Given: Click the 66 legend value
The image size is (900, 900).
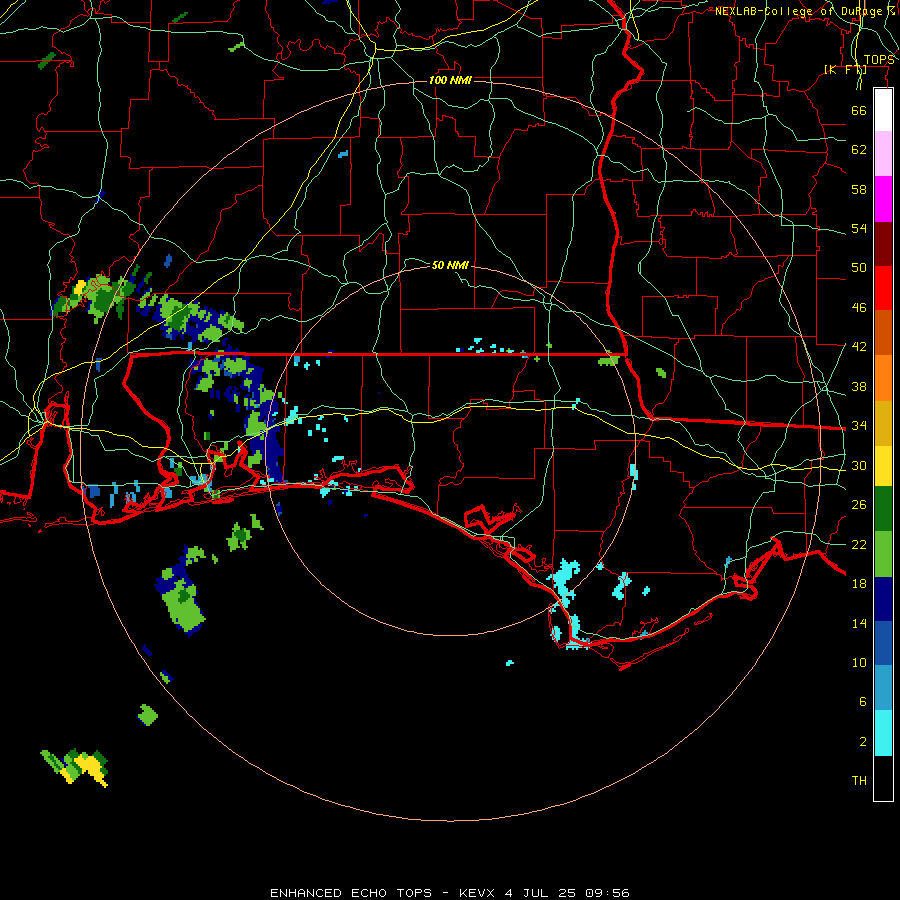Looking at the screenshot, I should tap(859, 110).
